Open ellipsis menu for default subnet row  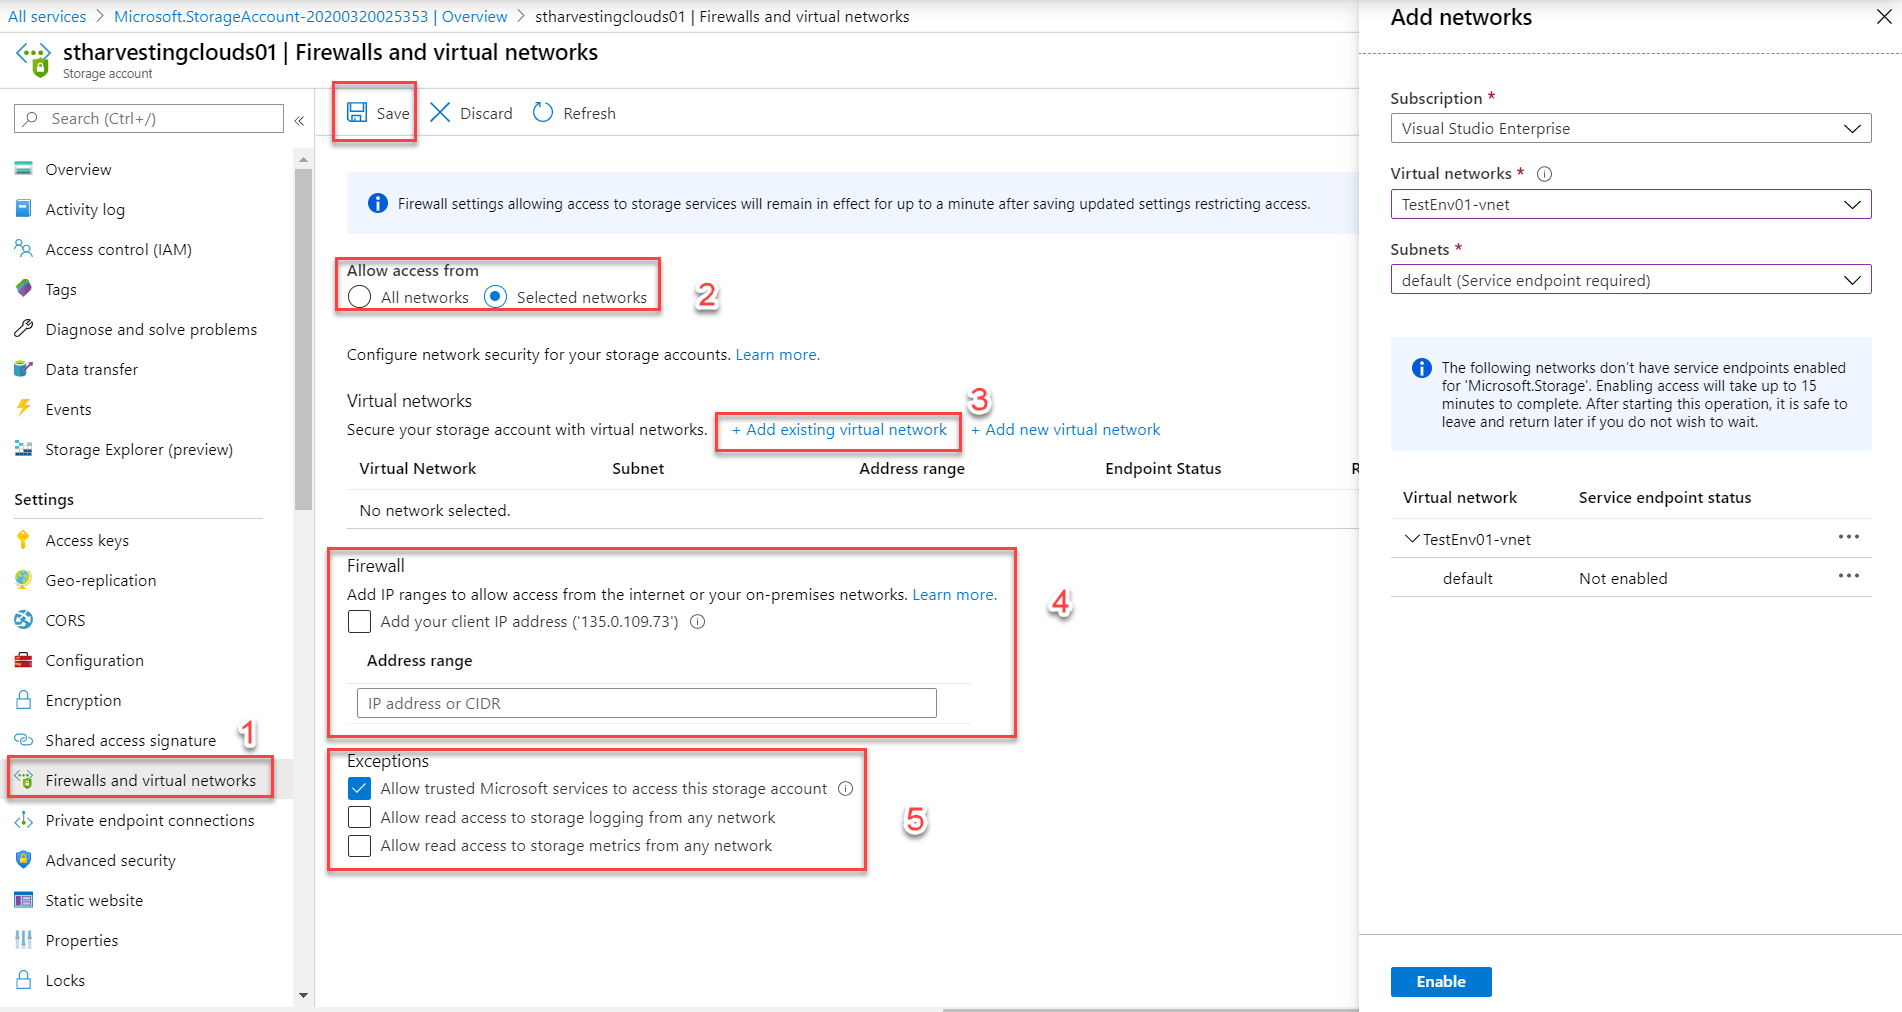click(1848, 576)
